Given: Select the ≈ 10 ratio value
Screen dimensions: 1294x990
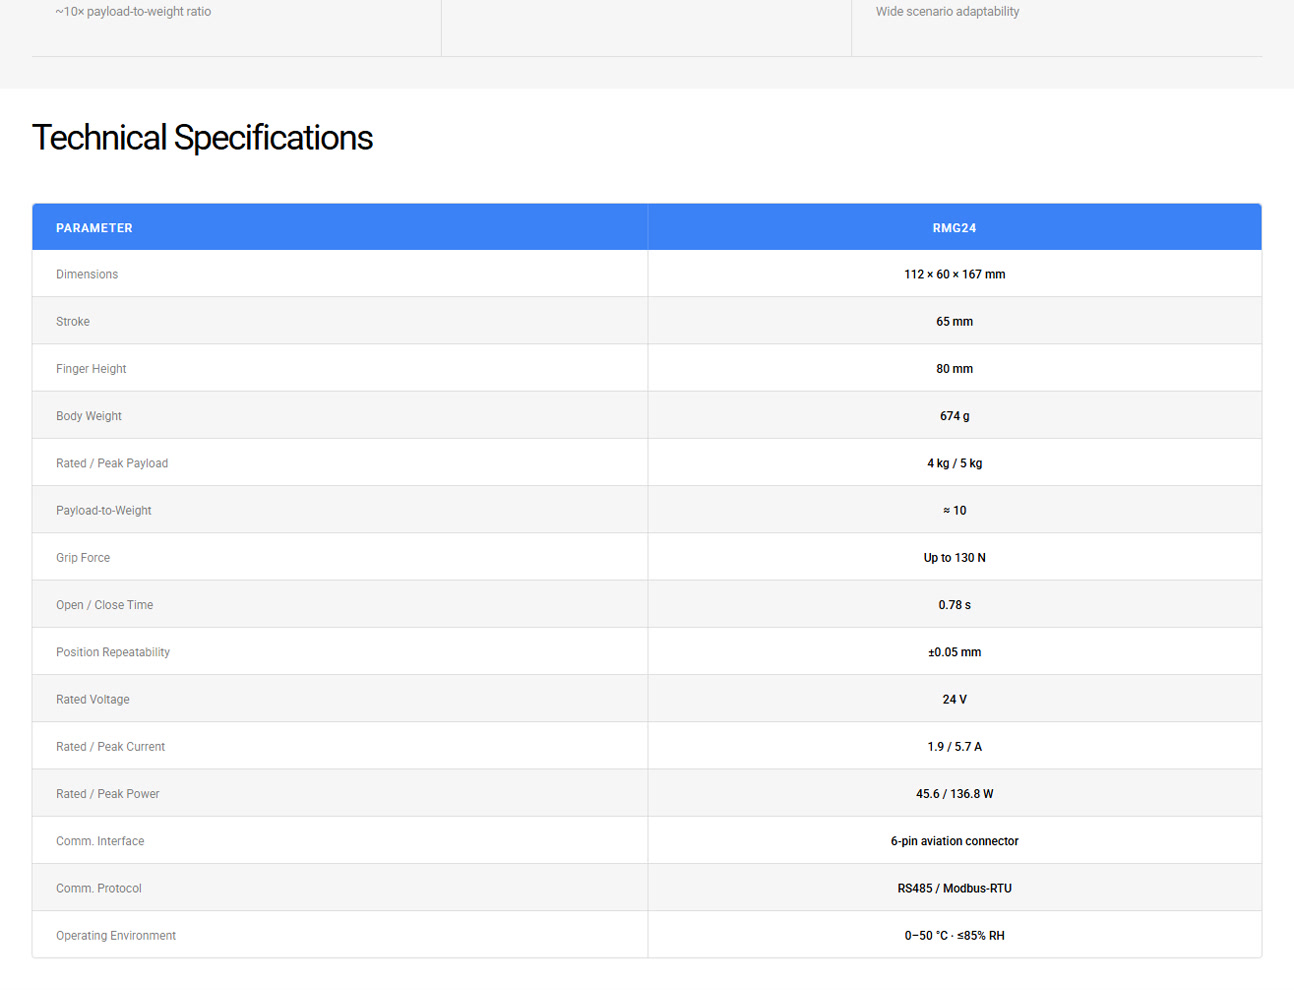Looking at the screenshot, I should coord(954,510).
